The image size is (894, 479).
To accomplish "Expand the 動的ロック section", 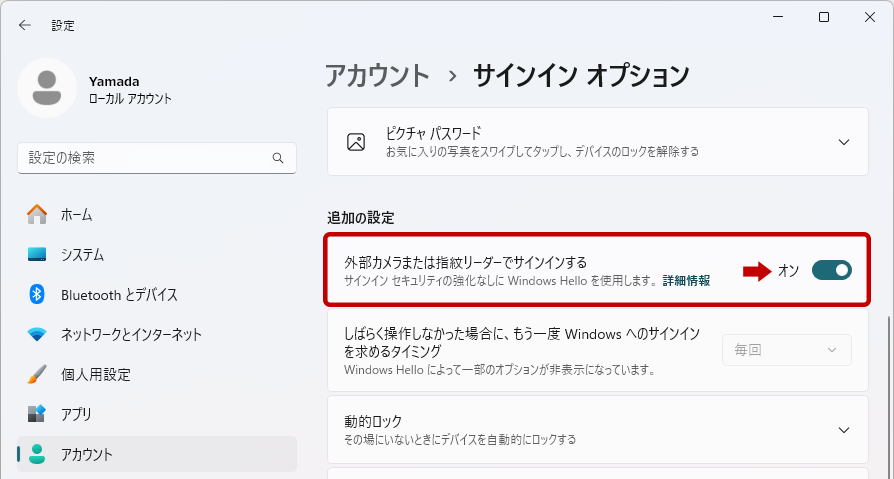I will click(843, 430).
